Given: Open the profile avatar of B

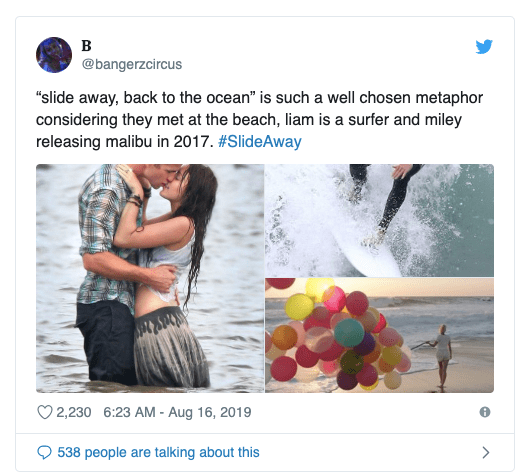Looking at the screenshot, I should pyautogui.click(x=54, y=55).
